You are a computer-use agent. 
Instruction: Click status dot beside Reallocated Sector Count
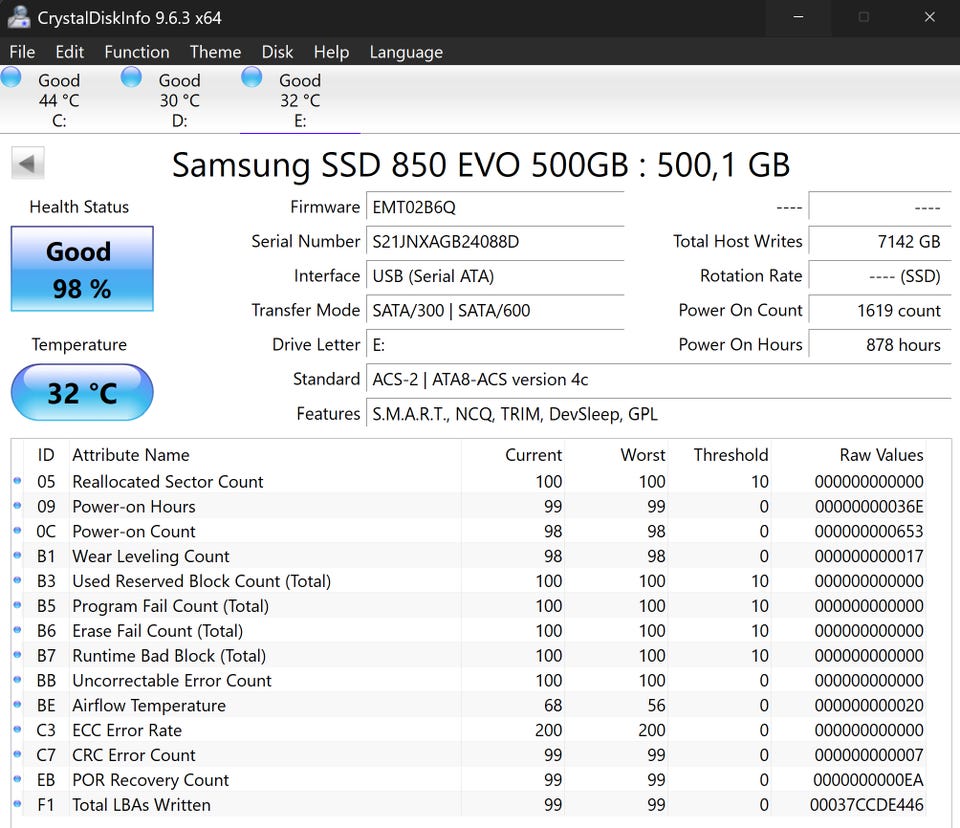(17, 482)
